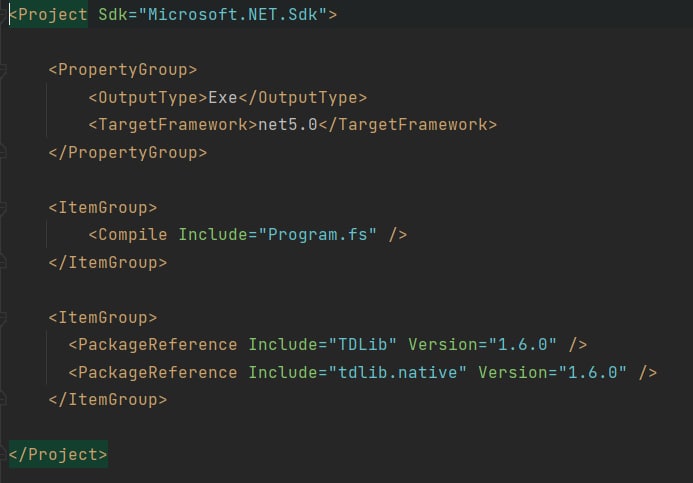The width and height of the screenshot is (693, 483).
Task: Click the "Microsoft.NET.Sdk" attribute value
Action: point(232,14)
